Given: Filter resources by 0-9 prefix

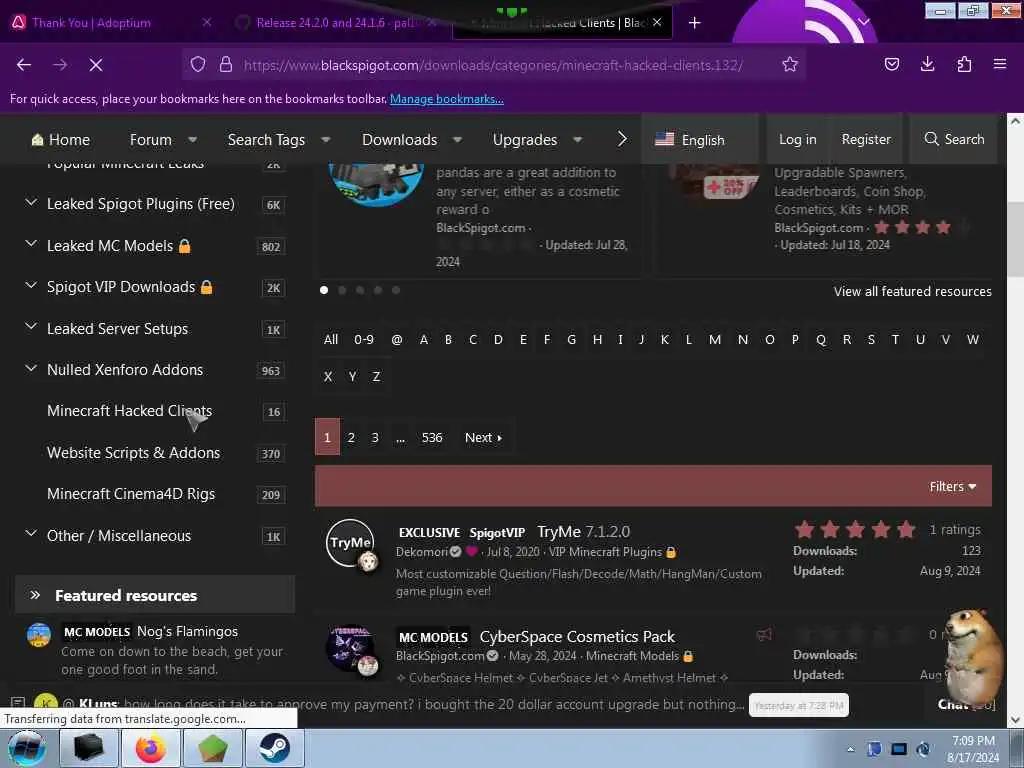Looking at the screenshot, I should (364, 340).
